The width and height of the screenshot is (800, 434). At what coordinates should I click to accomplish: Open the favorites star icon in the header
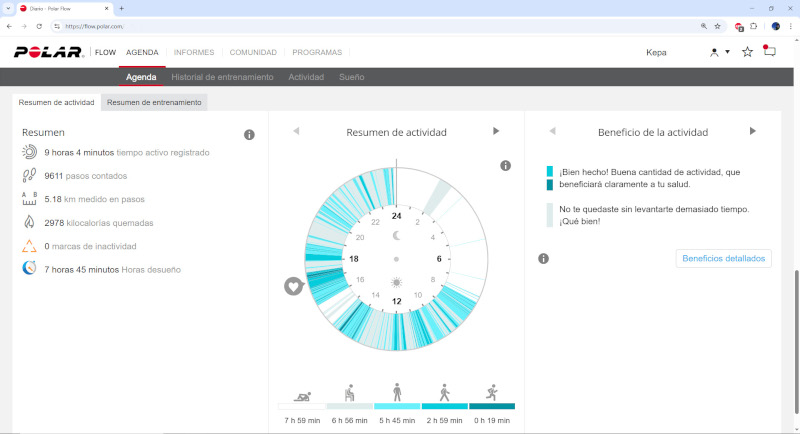tap(747, 52)
